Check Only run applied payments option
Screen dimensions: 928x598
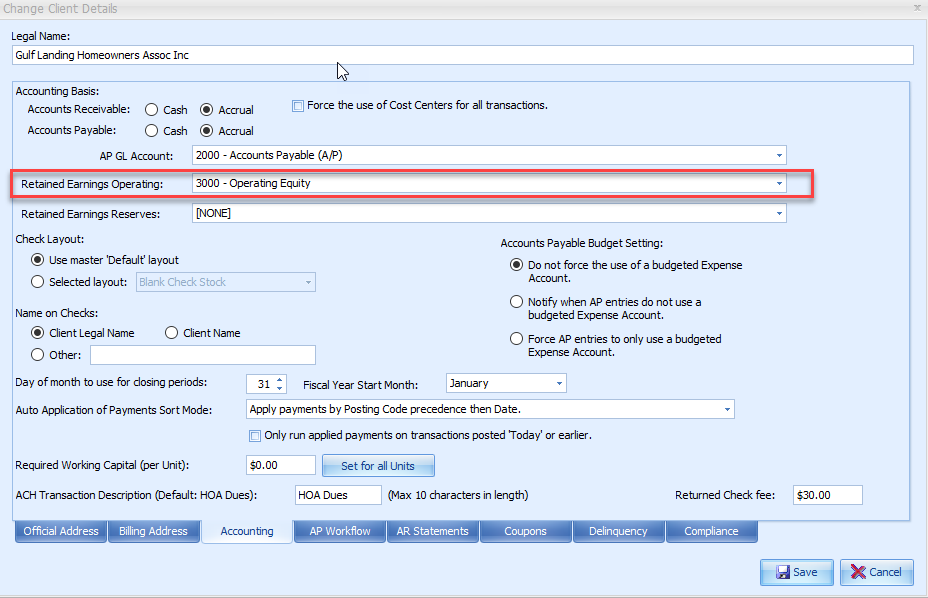pos(255,435)
